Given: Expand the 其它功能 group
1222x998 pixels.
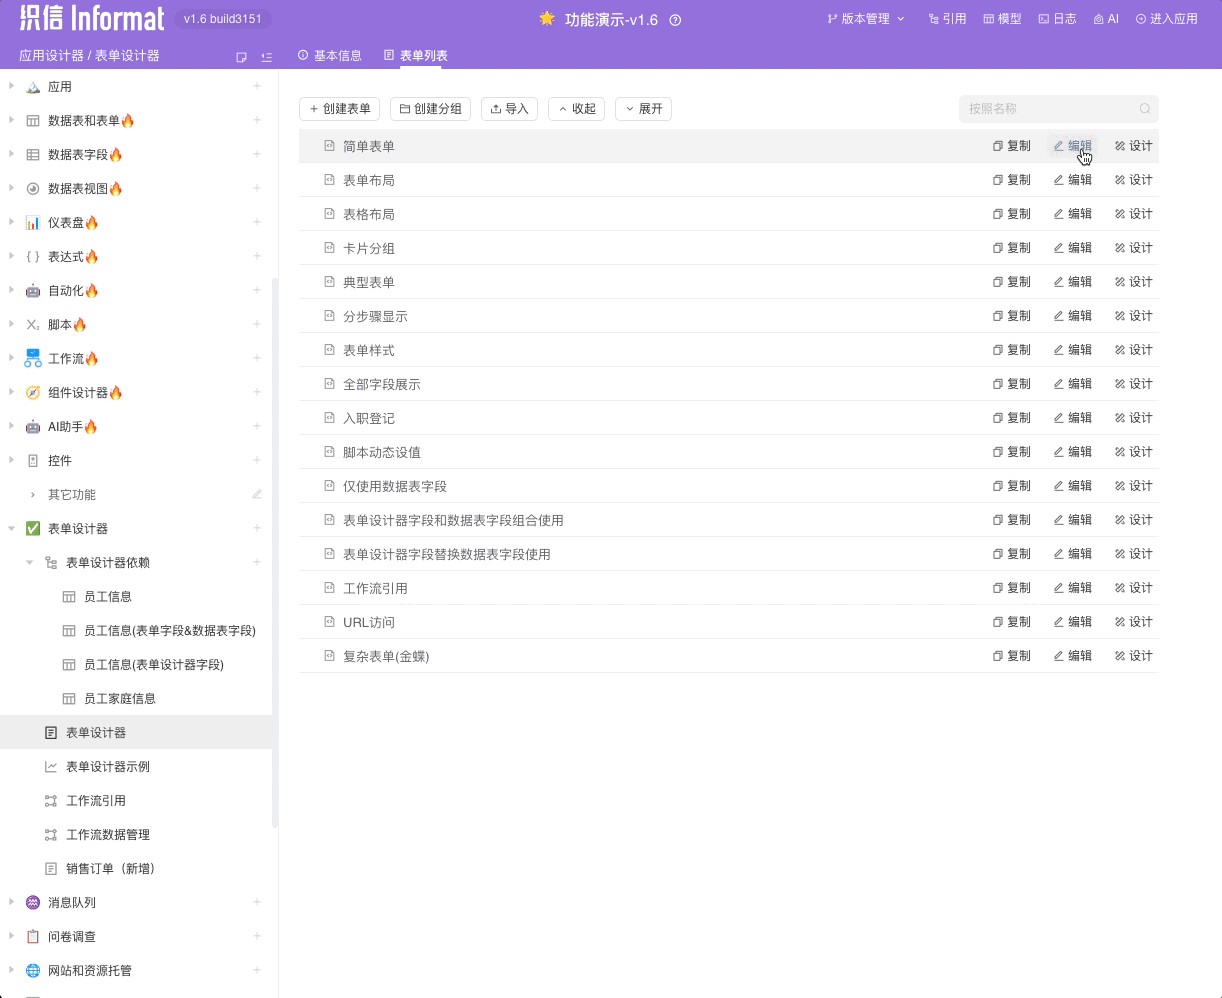Looking at the screenshot, I should pos(33,494).
